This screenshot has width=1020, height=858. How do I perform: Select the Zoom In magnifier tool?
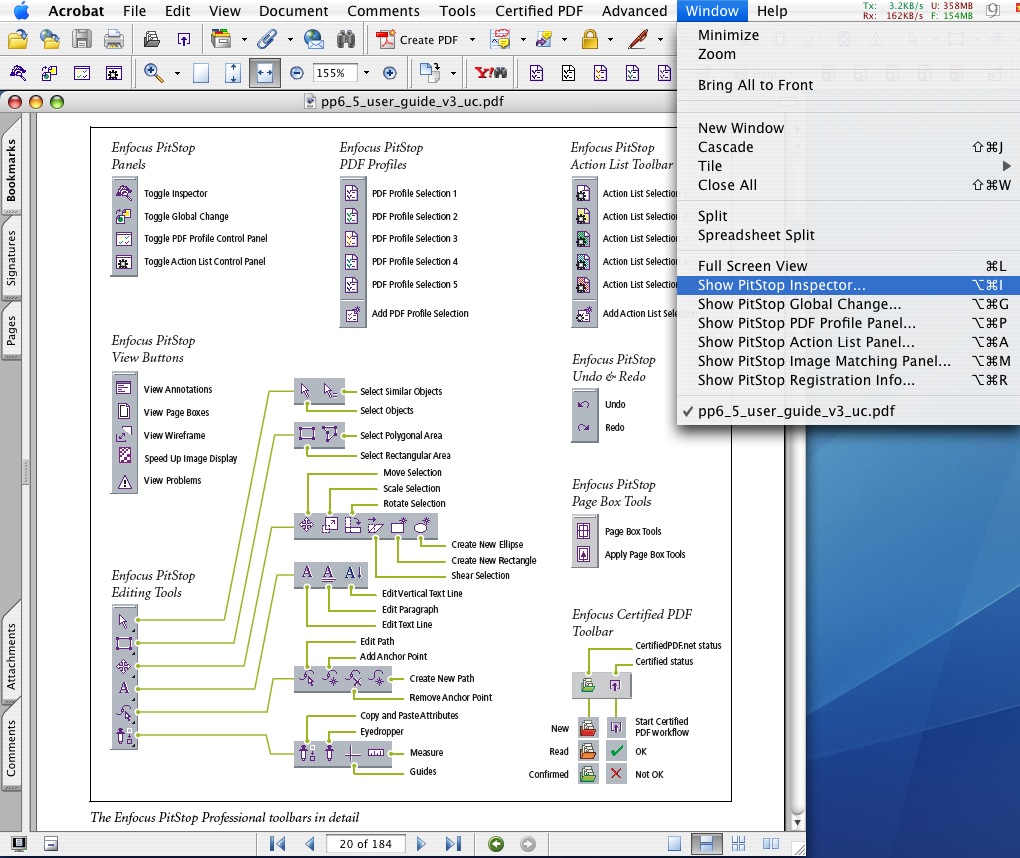(154, 73)
